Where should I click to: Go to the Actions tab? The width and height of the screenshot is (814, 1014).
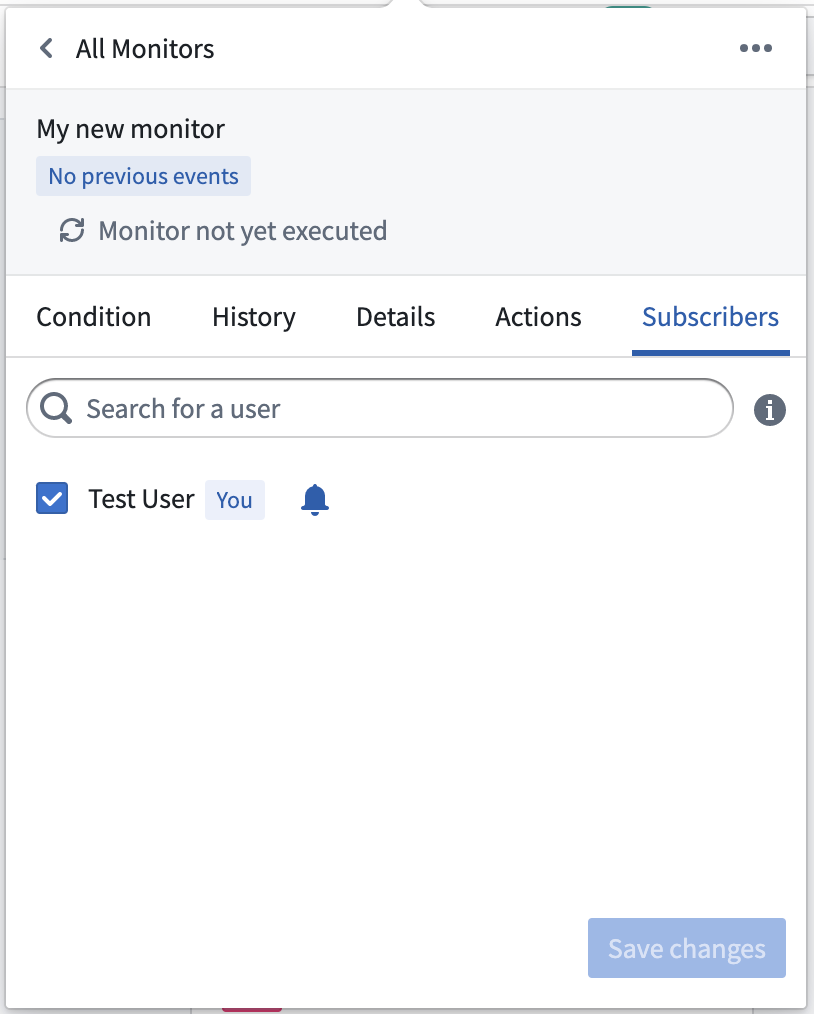pyautogui.click(x=539, y=317)
